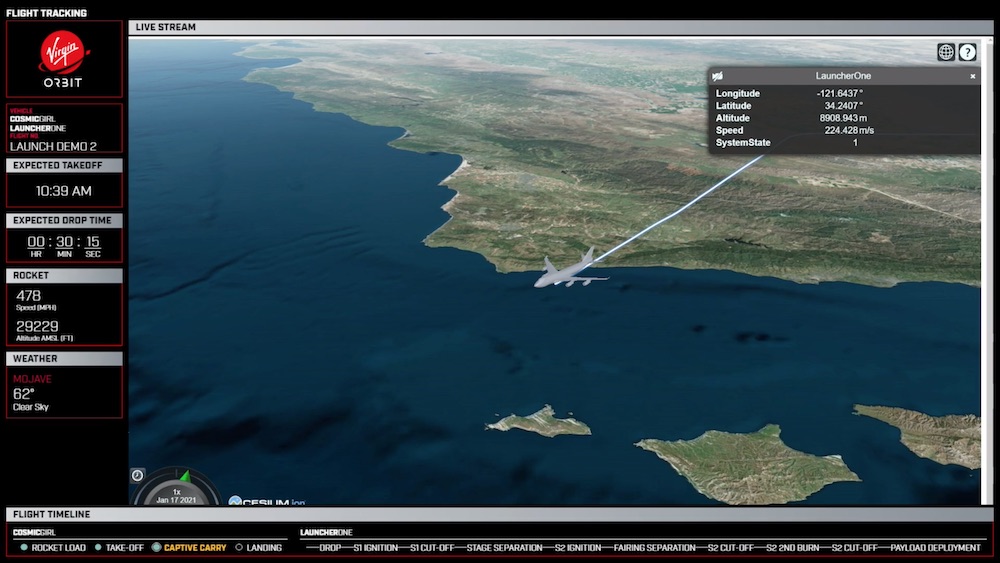This screenshot has width=1000, height=563.
Task: Click the Weather panel header
Action: pos(64,358)
